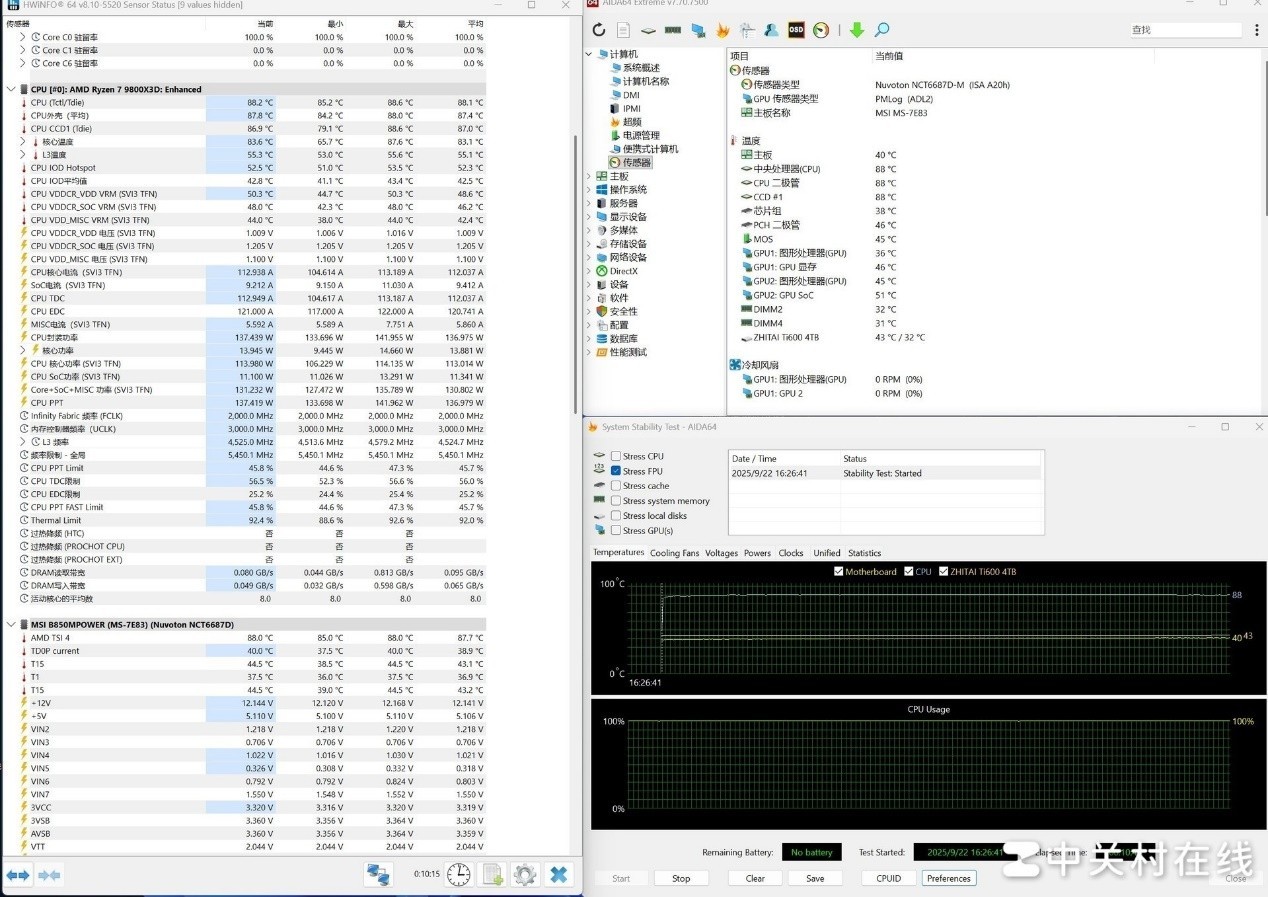This screenshot has height=897, width=1268.
Task: Enable the Stress CPU checkbox
Action: click(616, 456)
